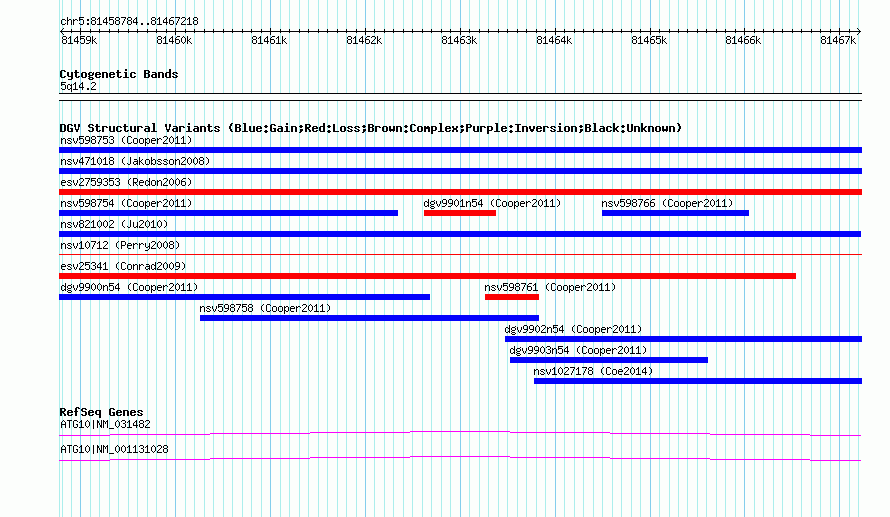Select the thin red nsv10712 line
Viewport: 890px width, 517px height.
[x=460, y=254]
